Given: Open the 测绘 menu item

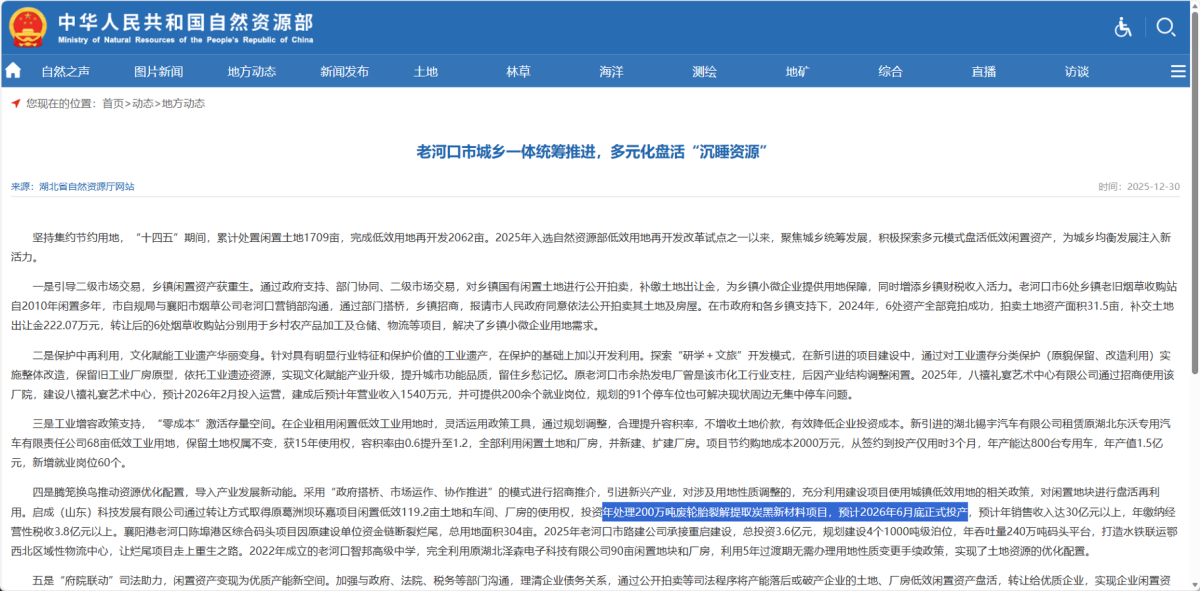Looking at the screenshot, I should click(x=705, y=71).
